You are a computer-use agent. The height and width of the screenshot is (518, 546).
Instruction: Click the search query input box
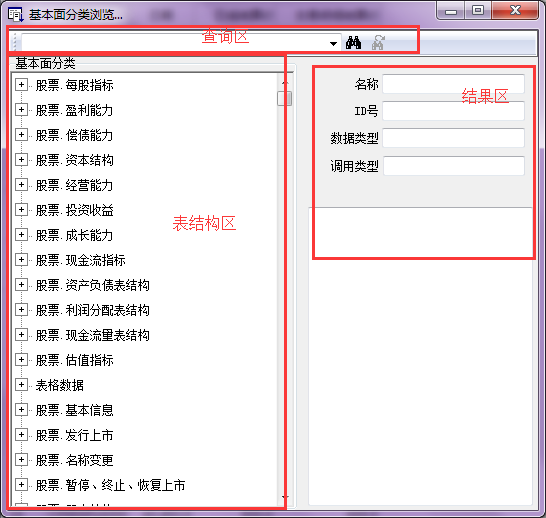tap(175, 43)
